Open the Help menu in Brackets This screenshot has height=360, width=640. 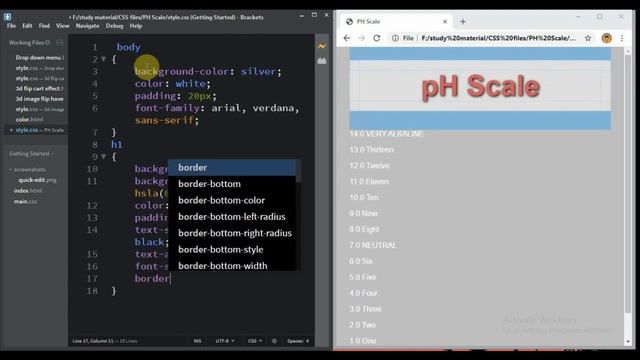[x=136, y=26]
